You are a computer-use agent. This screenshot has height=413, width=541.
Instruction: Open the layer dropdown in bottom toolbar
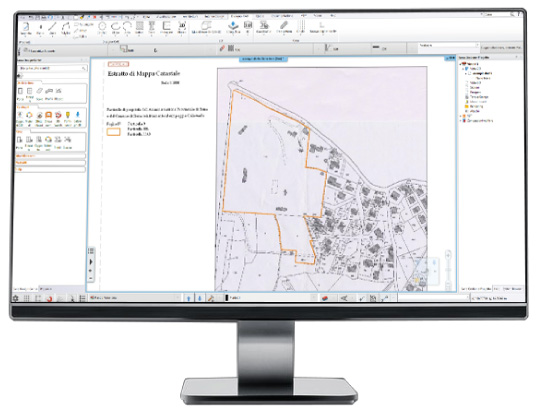[135, 297]
